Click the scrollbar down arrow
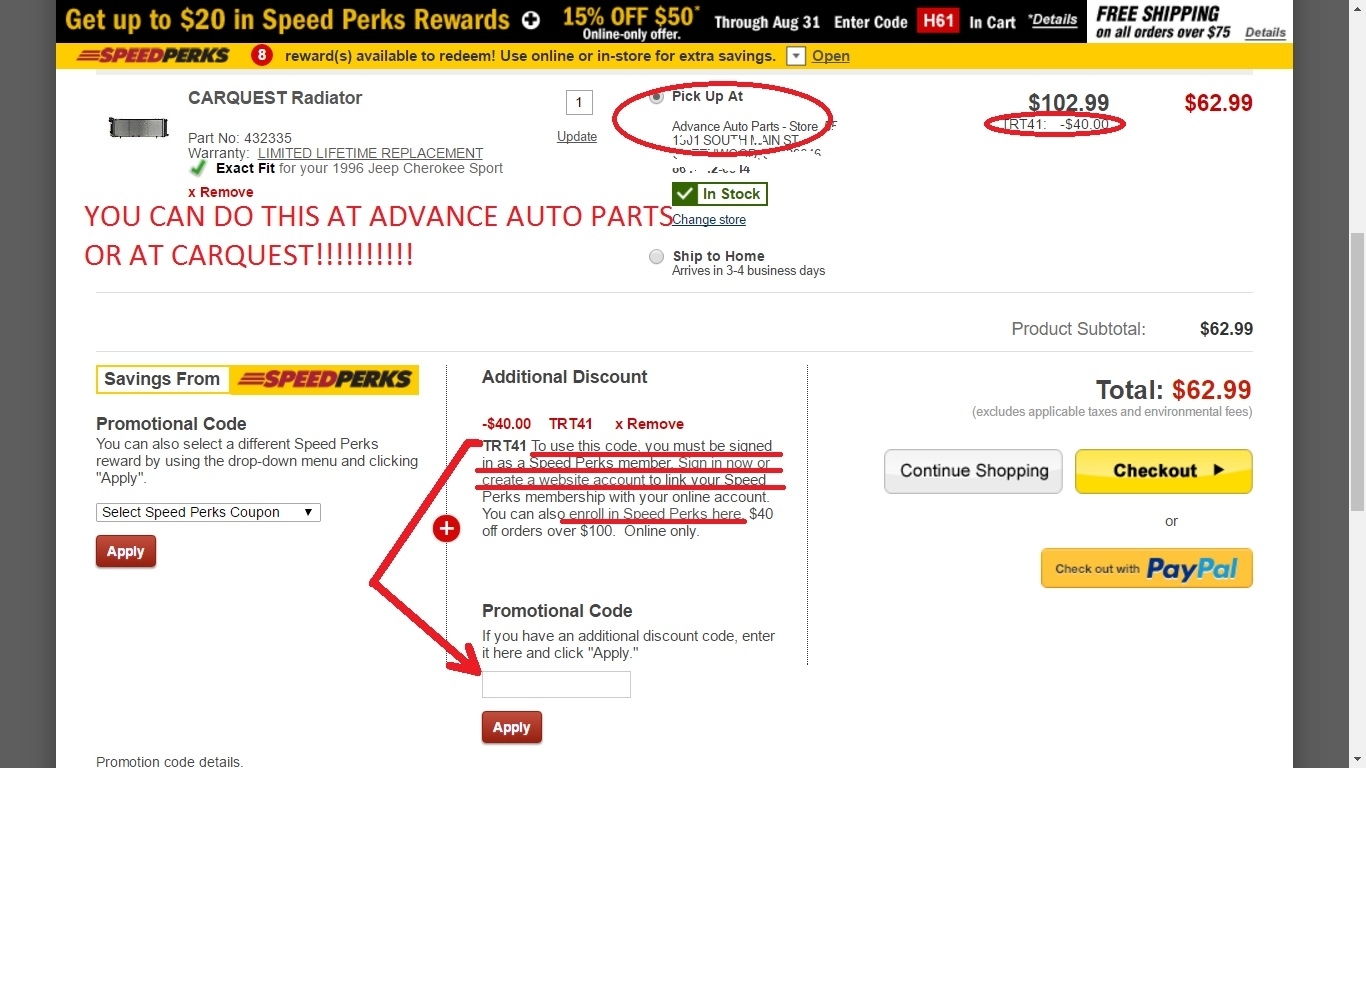The width and height of the screenshot is (1366, 1008). [1357, 759]
